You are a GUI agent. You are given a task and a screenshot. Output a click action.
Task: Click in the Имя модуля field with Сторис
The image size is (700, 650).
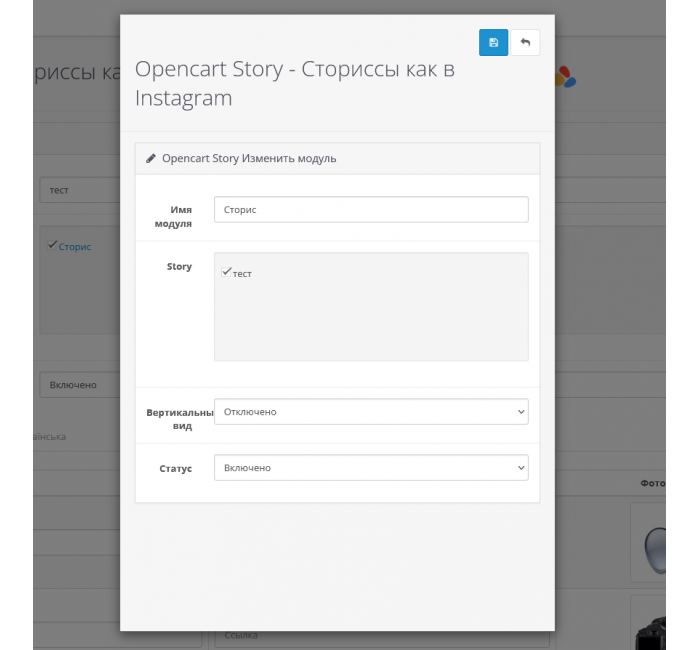click(371, 209)
